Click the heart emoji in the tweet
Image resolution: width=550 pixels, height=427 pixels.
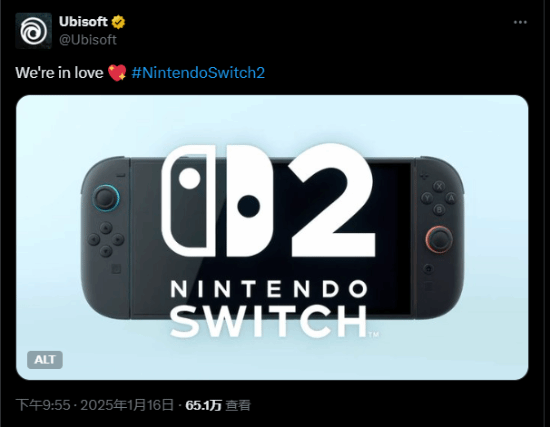[x=117, y=73]
